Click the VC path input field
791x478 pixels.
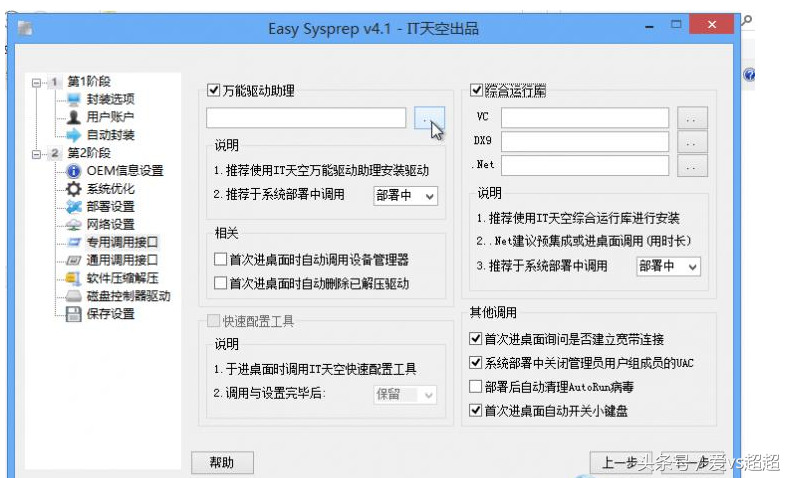585,117
